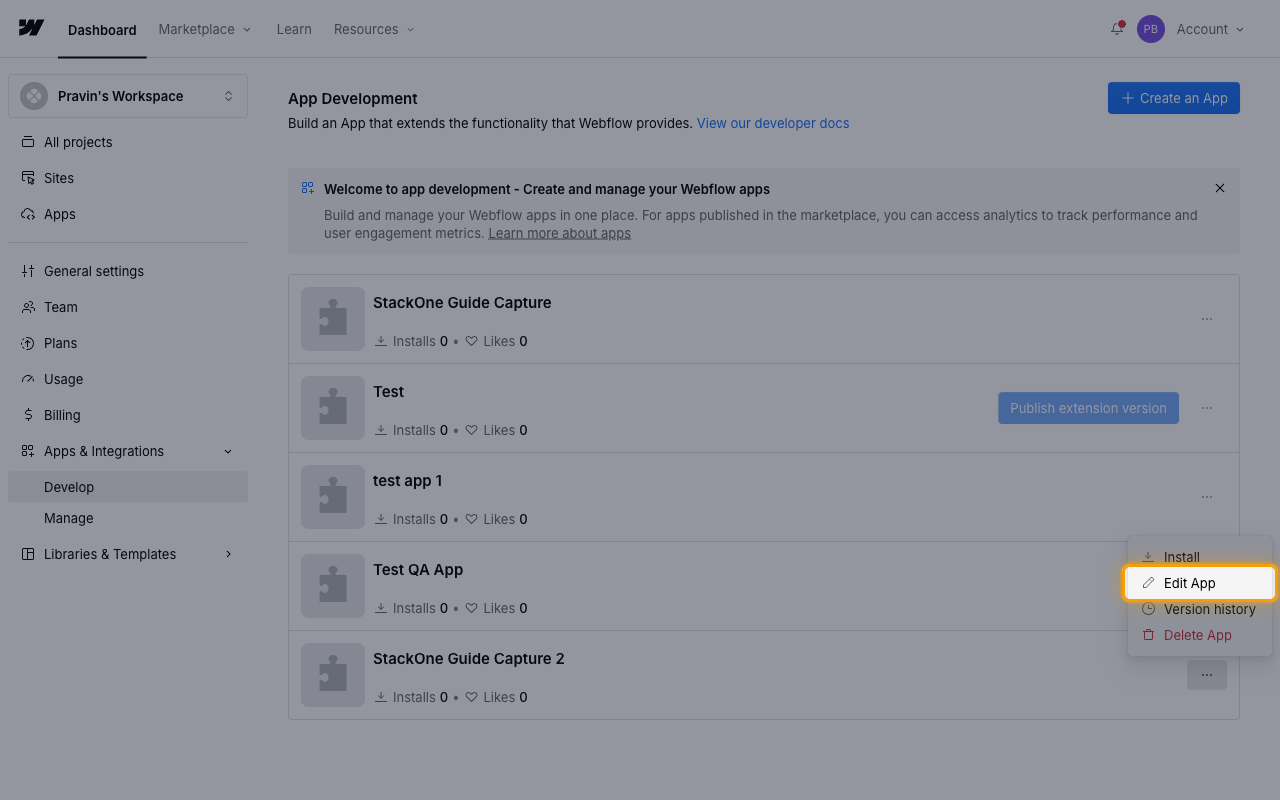The height and width of the screenshot is (800, 1280).
Task: Click the StackOne Guide Capture 2 thumbnail
Action: [x=333, y=675]
